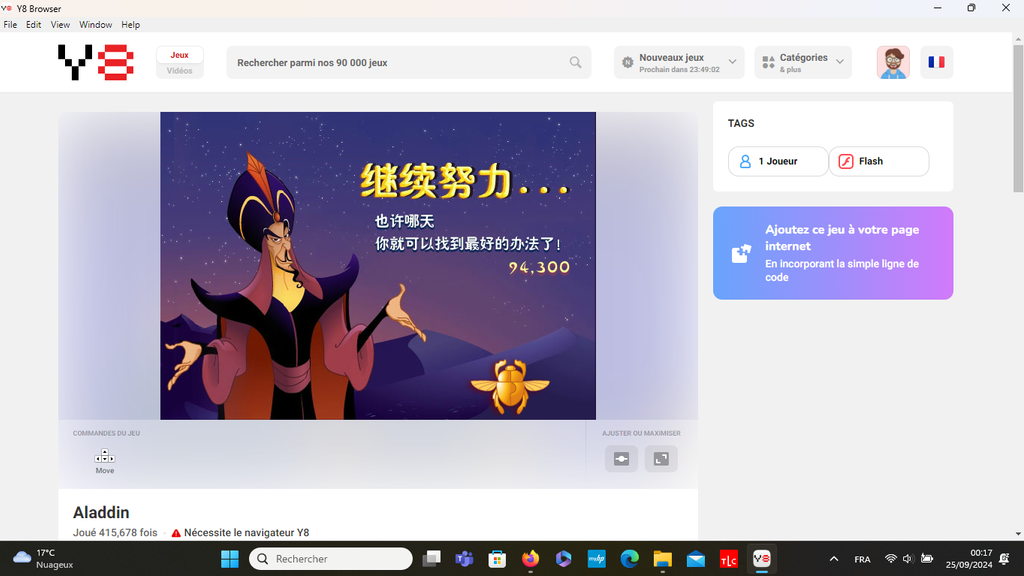Click the 1 Joueur person icon
Screen dimensions: 1024x576
point(745,161)
